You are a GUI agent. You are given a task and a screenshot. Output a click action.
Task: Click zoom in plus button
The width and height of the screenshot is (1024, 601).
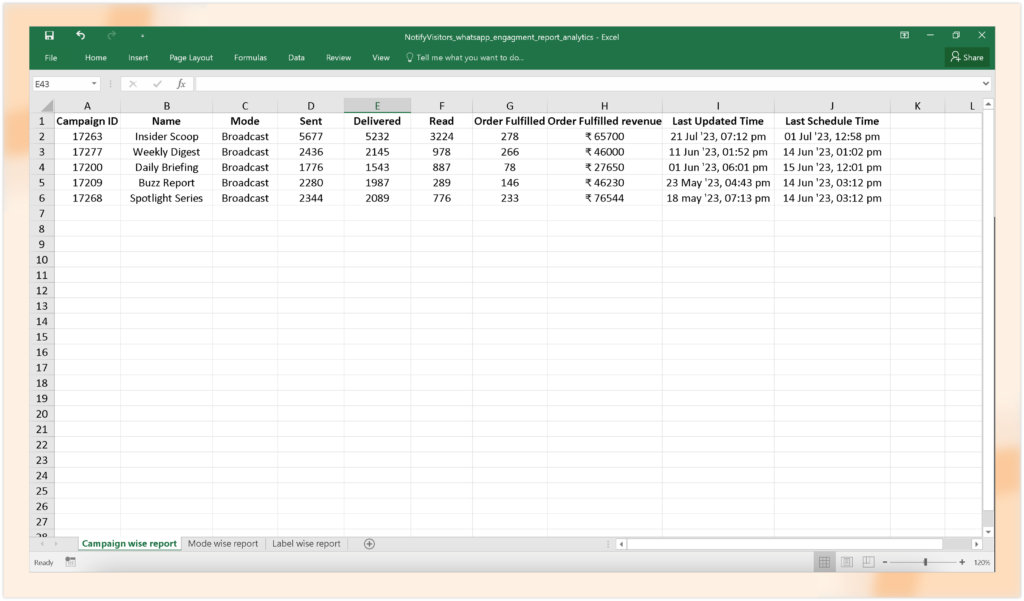pyautogui.click(x=962, y=563)
